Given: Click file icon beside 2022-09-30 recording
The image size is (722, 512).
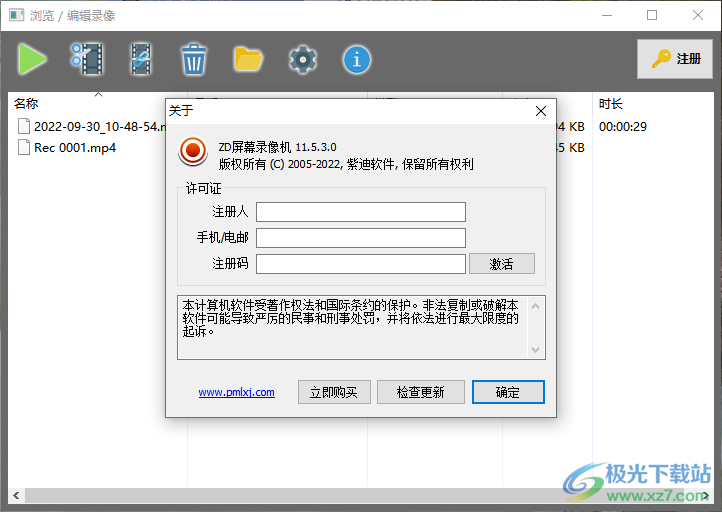Looking at the screenshot, I should [23, 126].
